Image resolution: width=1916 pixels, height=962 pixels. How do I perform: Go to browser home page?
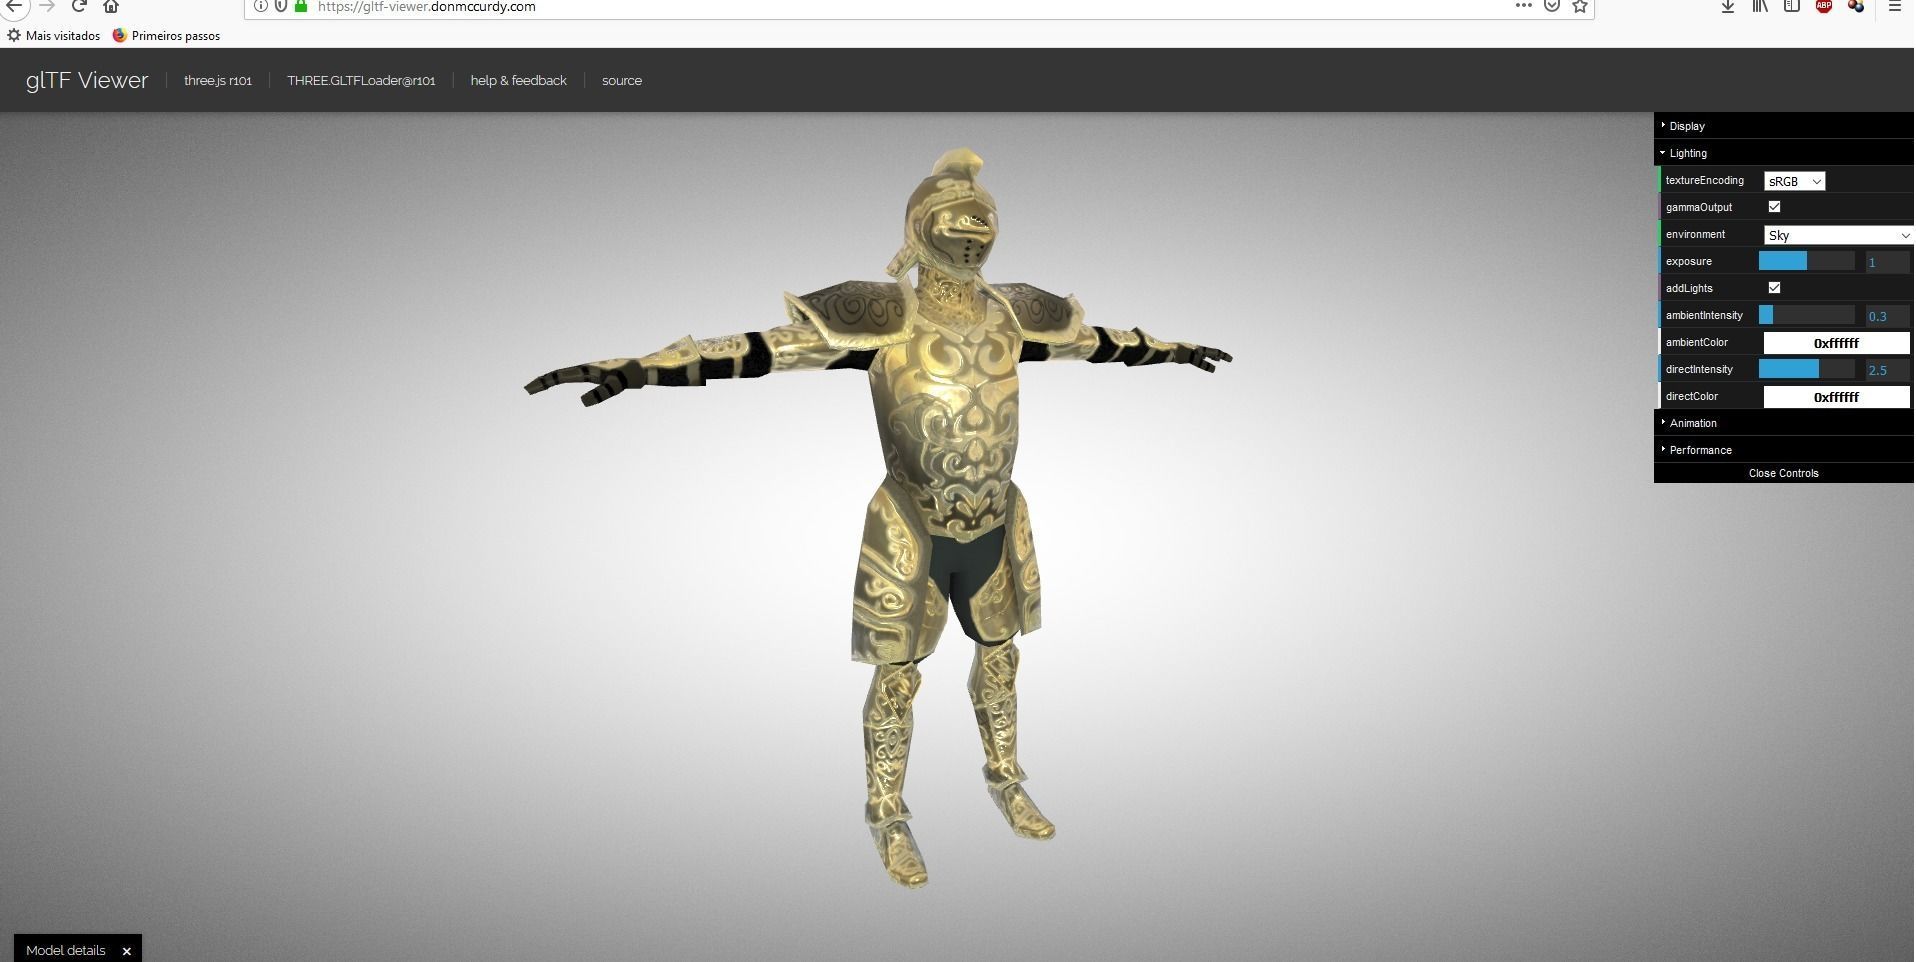click(111, 7)
